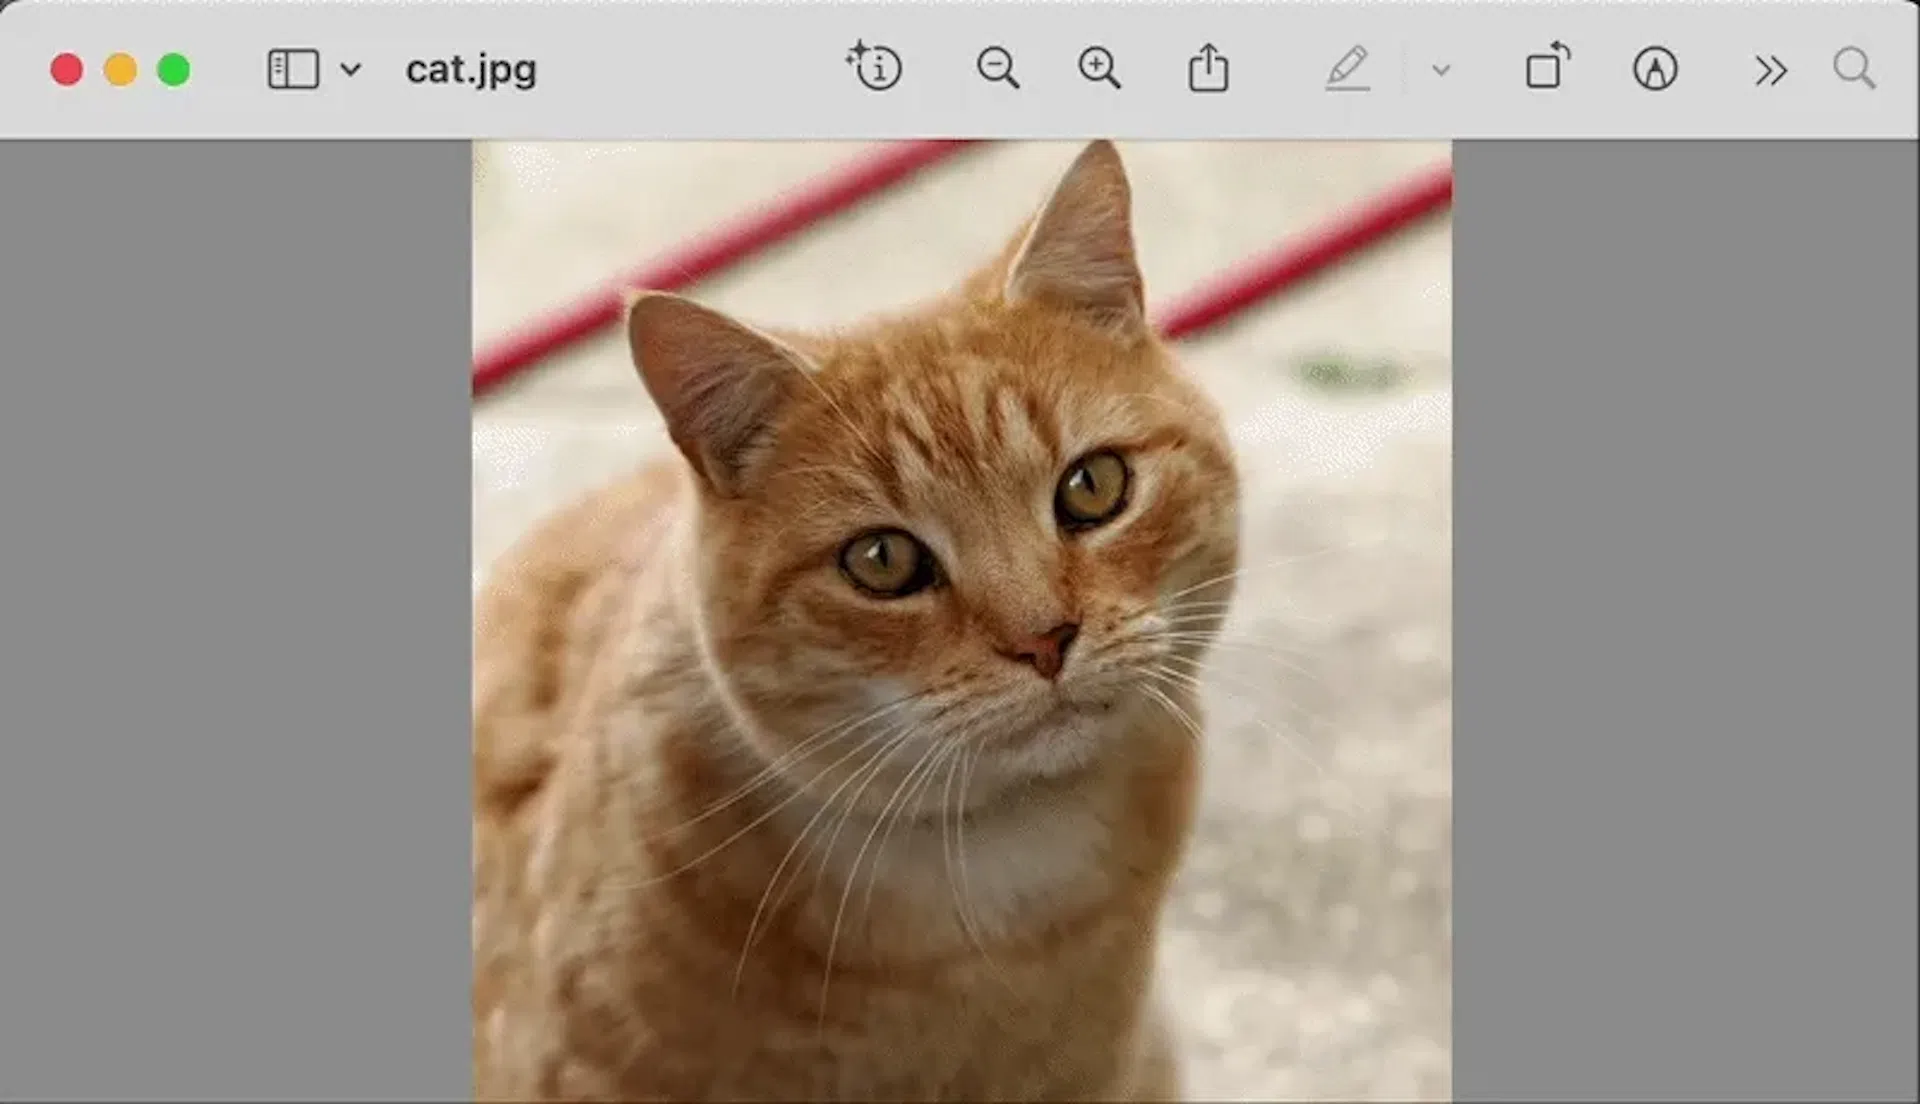Rotate the image with the rotate icon

(1547, 68)
